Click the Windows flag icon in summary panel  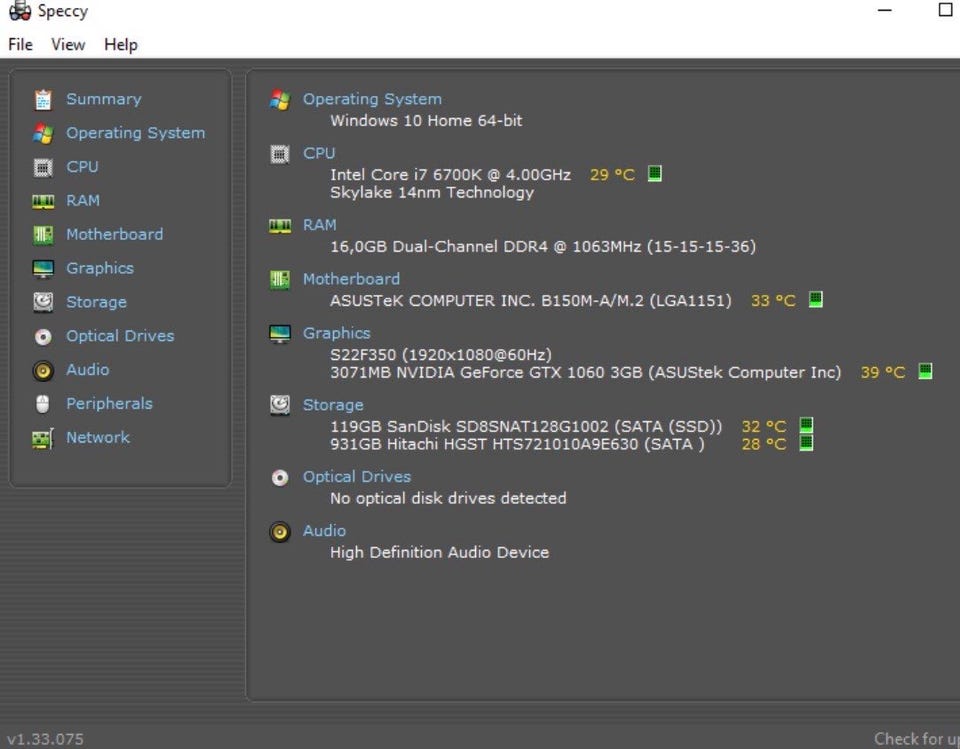[x=280, y=99]
